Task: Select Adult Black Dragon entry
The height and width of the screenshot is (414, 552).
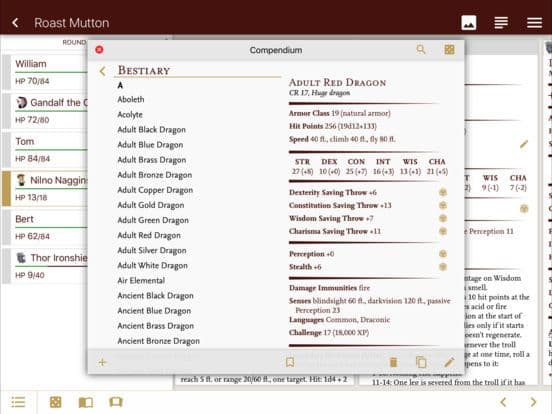Action: pyautogui.click(x=151, y=130)
